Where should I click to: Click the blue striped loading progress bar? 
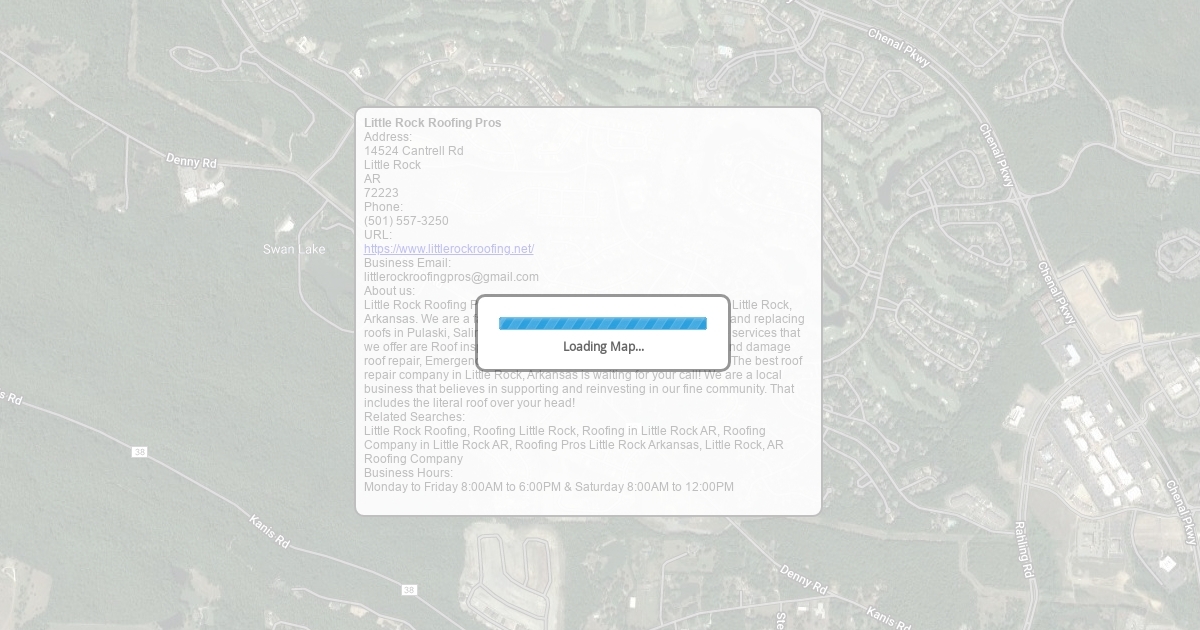click(602, 323)
